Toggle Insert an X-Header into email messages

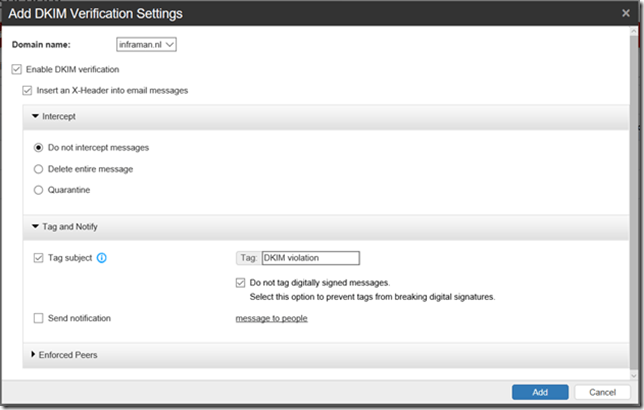tap(28, 90)
